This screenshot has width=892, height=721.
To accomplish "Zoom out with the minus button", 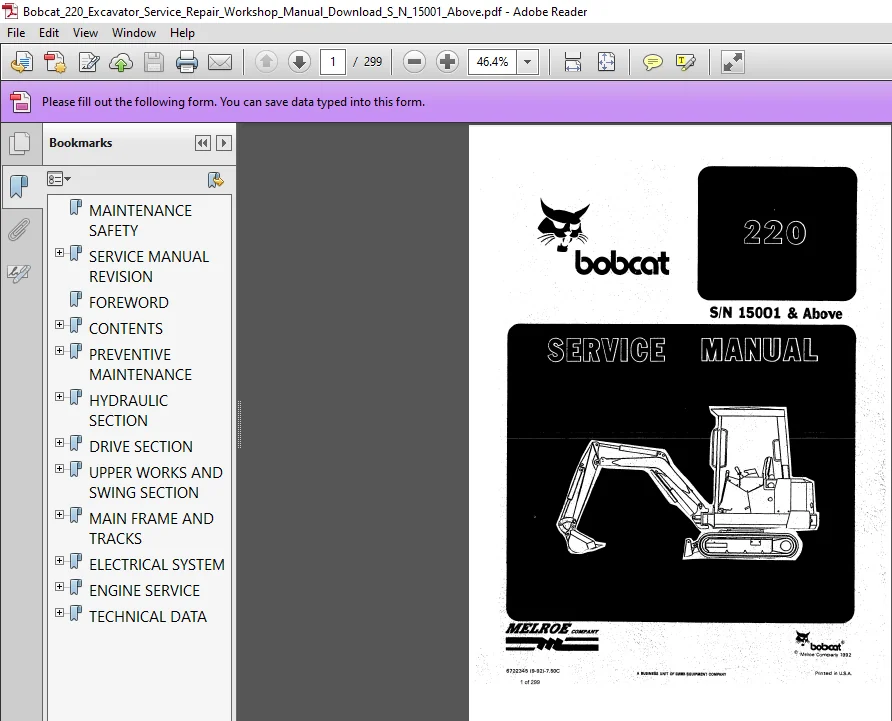I will 415,61.
